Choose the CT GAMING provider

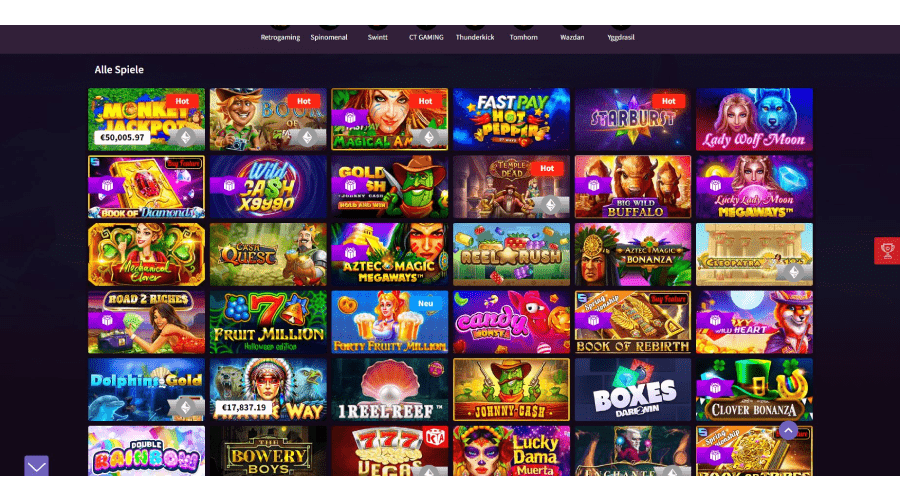(426, 37)
